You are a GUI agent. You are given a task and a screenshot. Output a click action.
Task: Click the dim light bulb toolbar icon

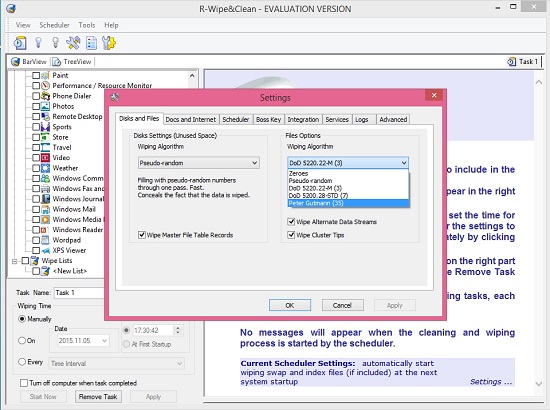tap(55, 42)
